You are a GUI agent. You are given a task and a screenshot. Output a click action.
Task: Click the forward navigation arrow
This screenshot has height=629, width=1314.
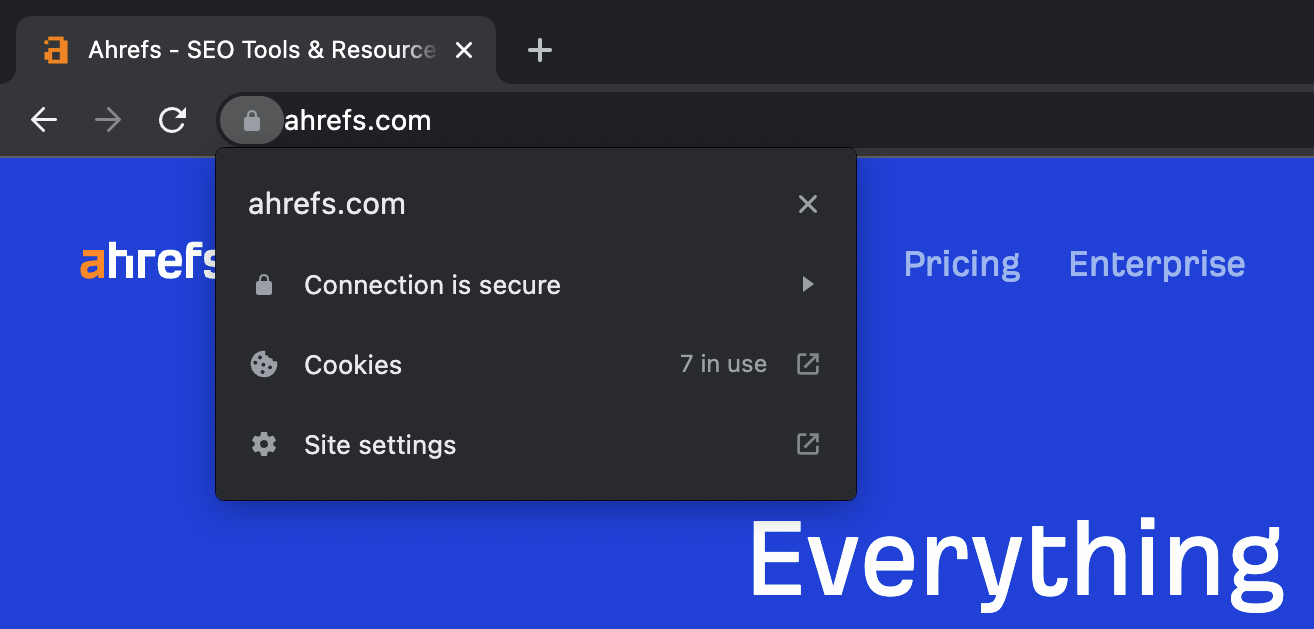click(107, 119)
